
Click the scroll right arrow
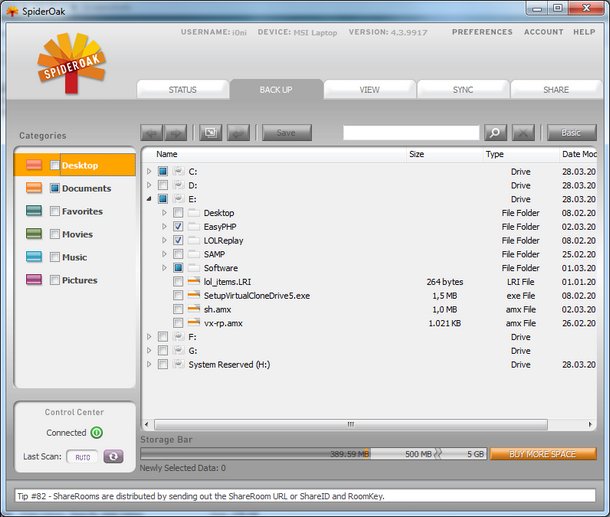click(590, 424)
